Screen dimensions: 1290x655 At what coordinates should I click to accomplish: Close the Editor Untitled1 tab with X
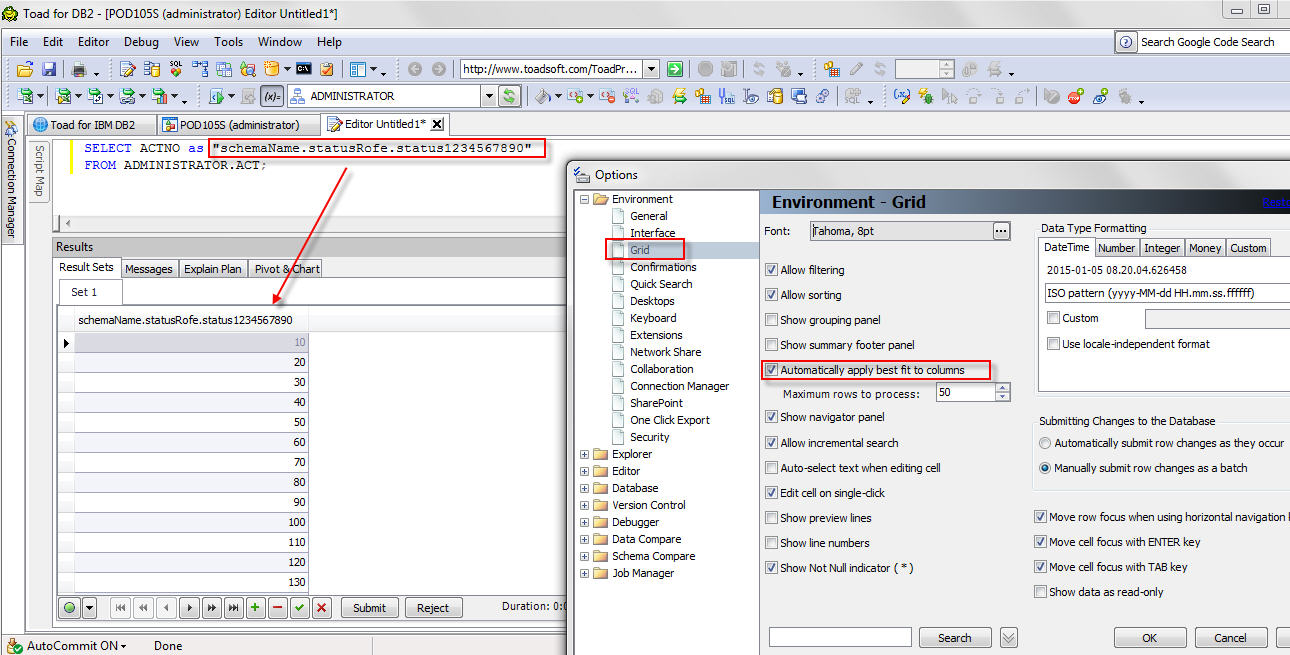click(x=437, y=124)
